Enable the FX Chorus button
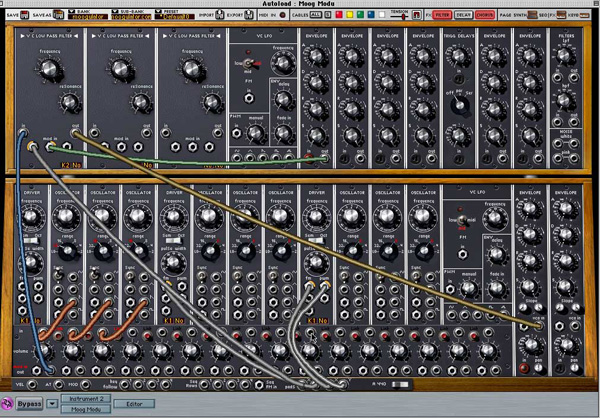 tap(485, 15)
